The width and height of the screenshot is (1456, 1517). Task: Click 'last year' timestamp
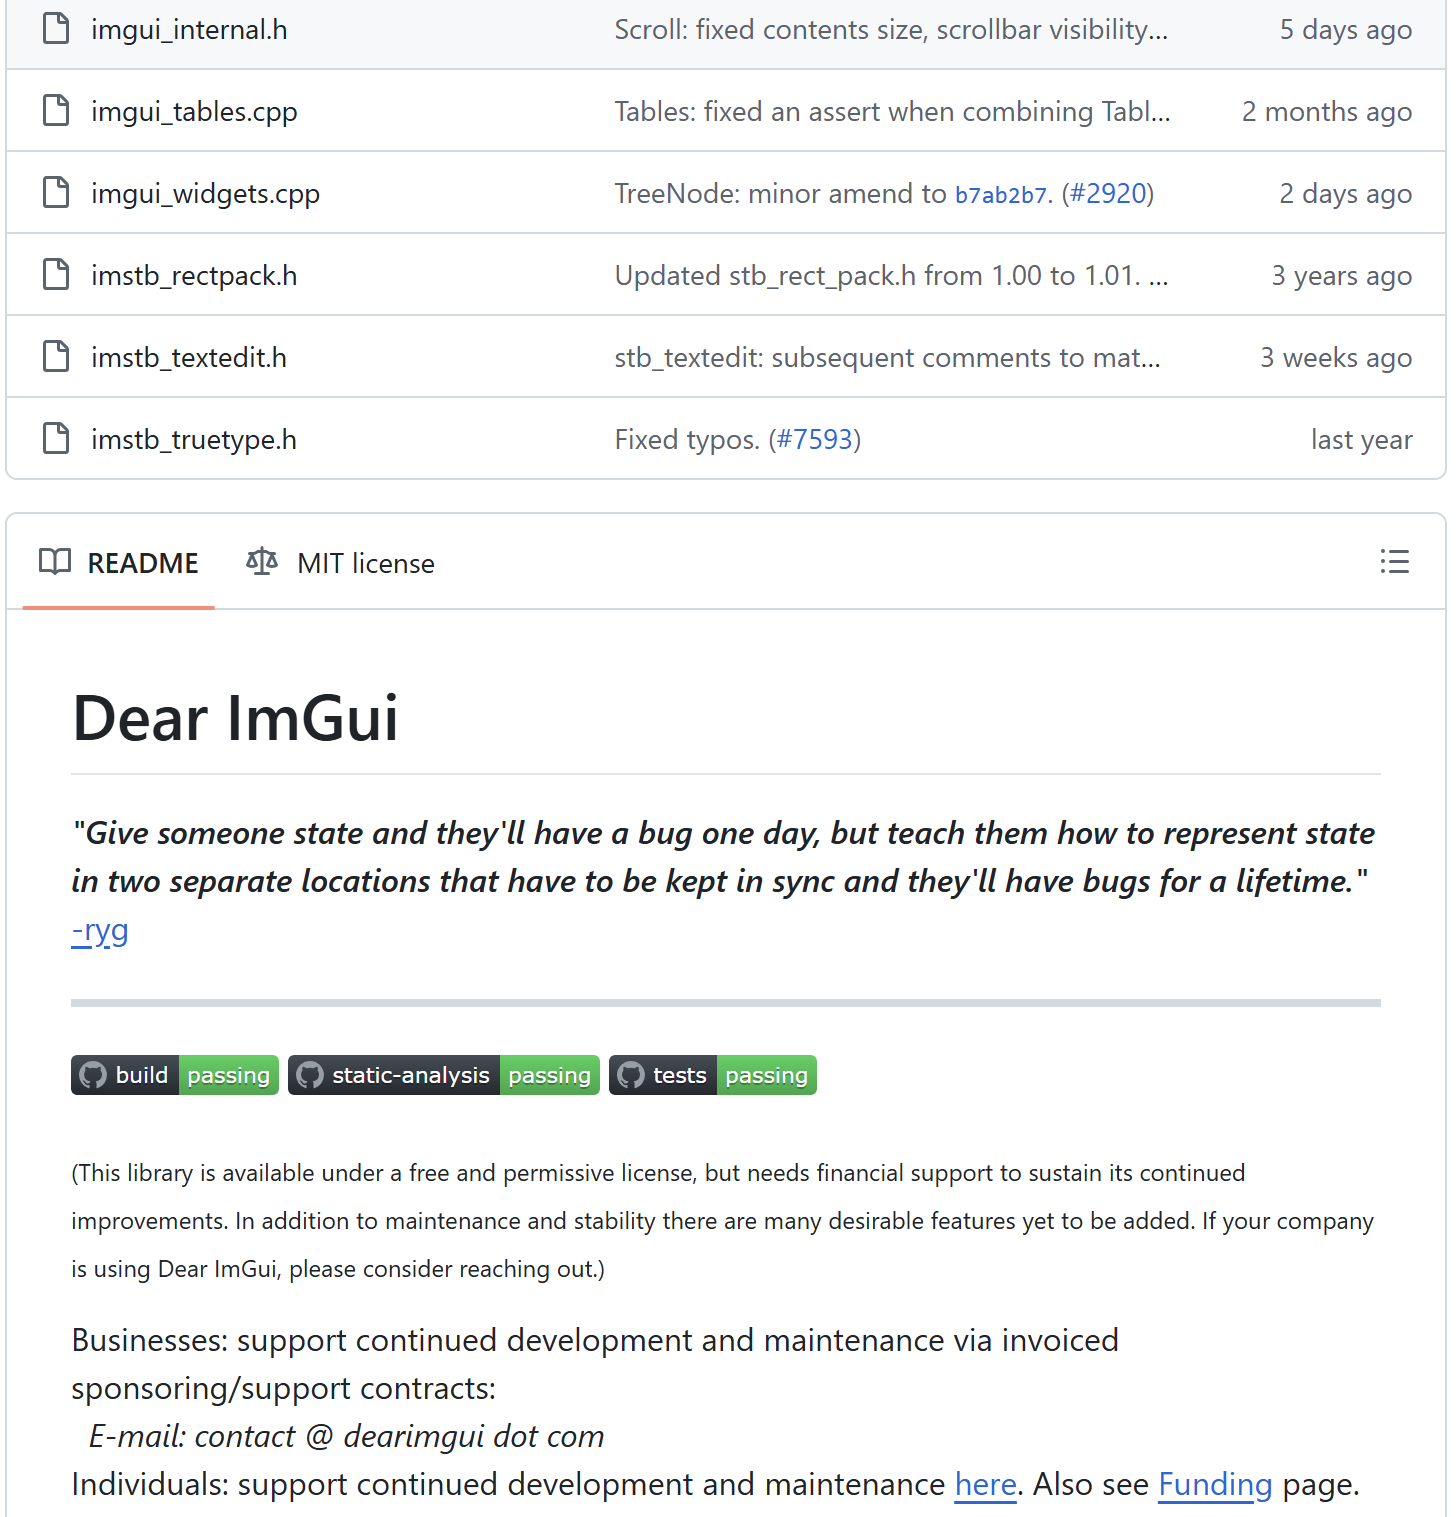click(x=1362, y=440)
